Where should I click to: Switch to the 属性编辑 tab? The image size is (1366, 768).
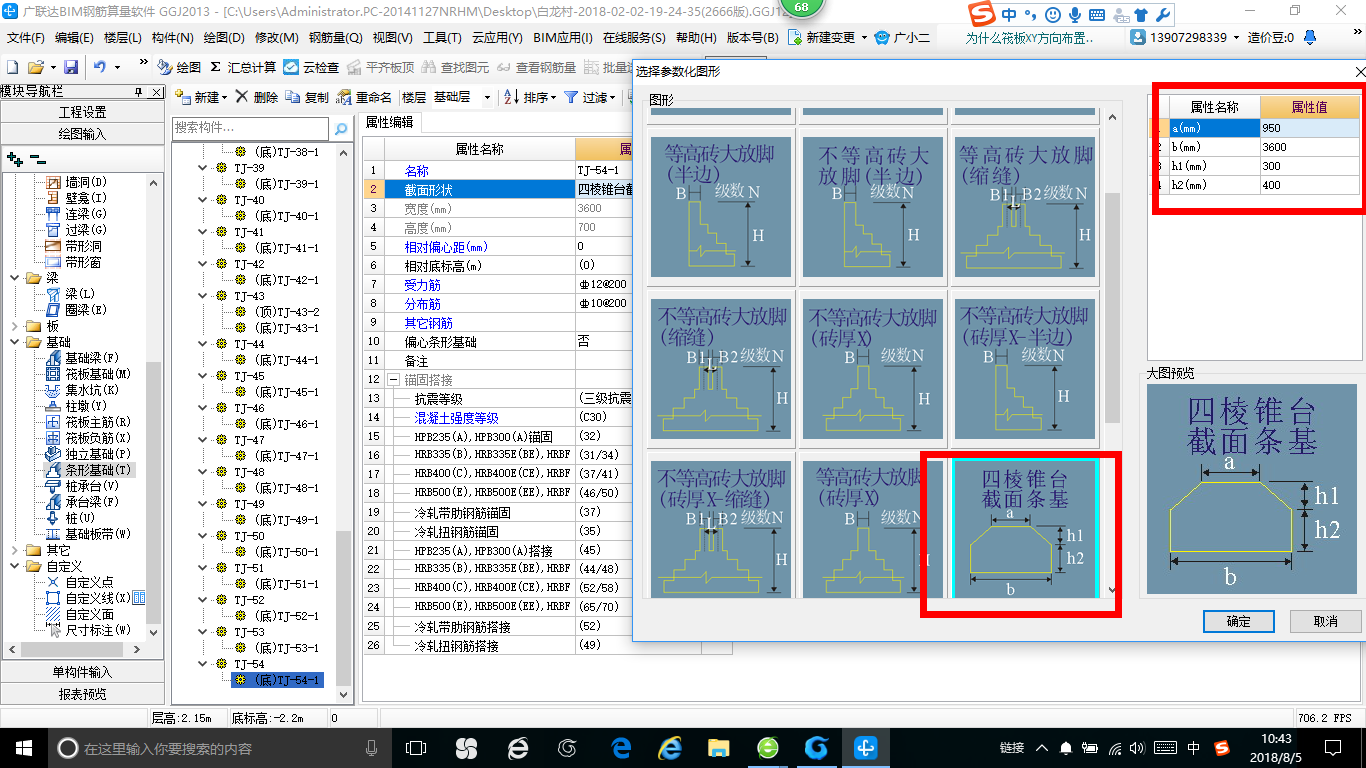(389, 122)
